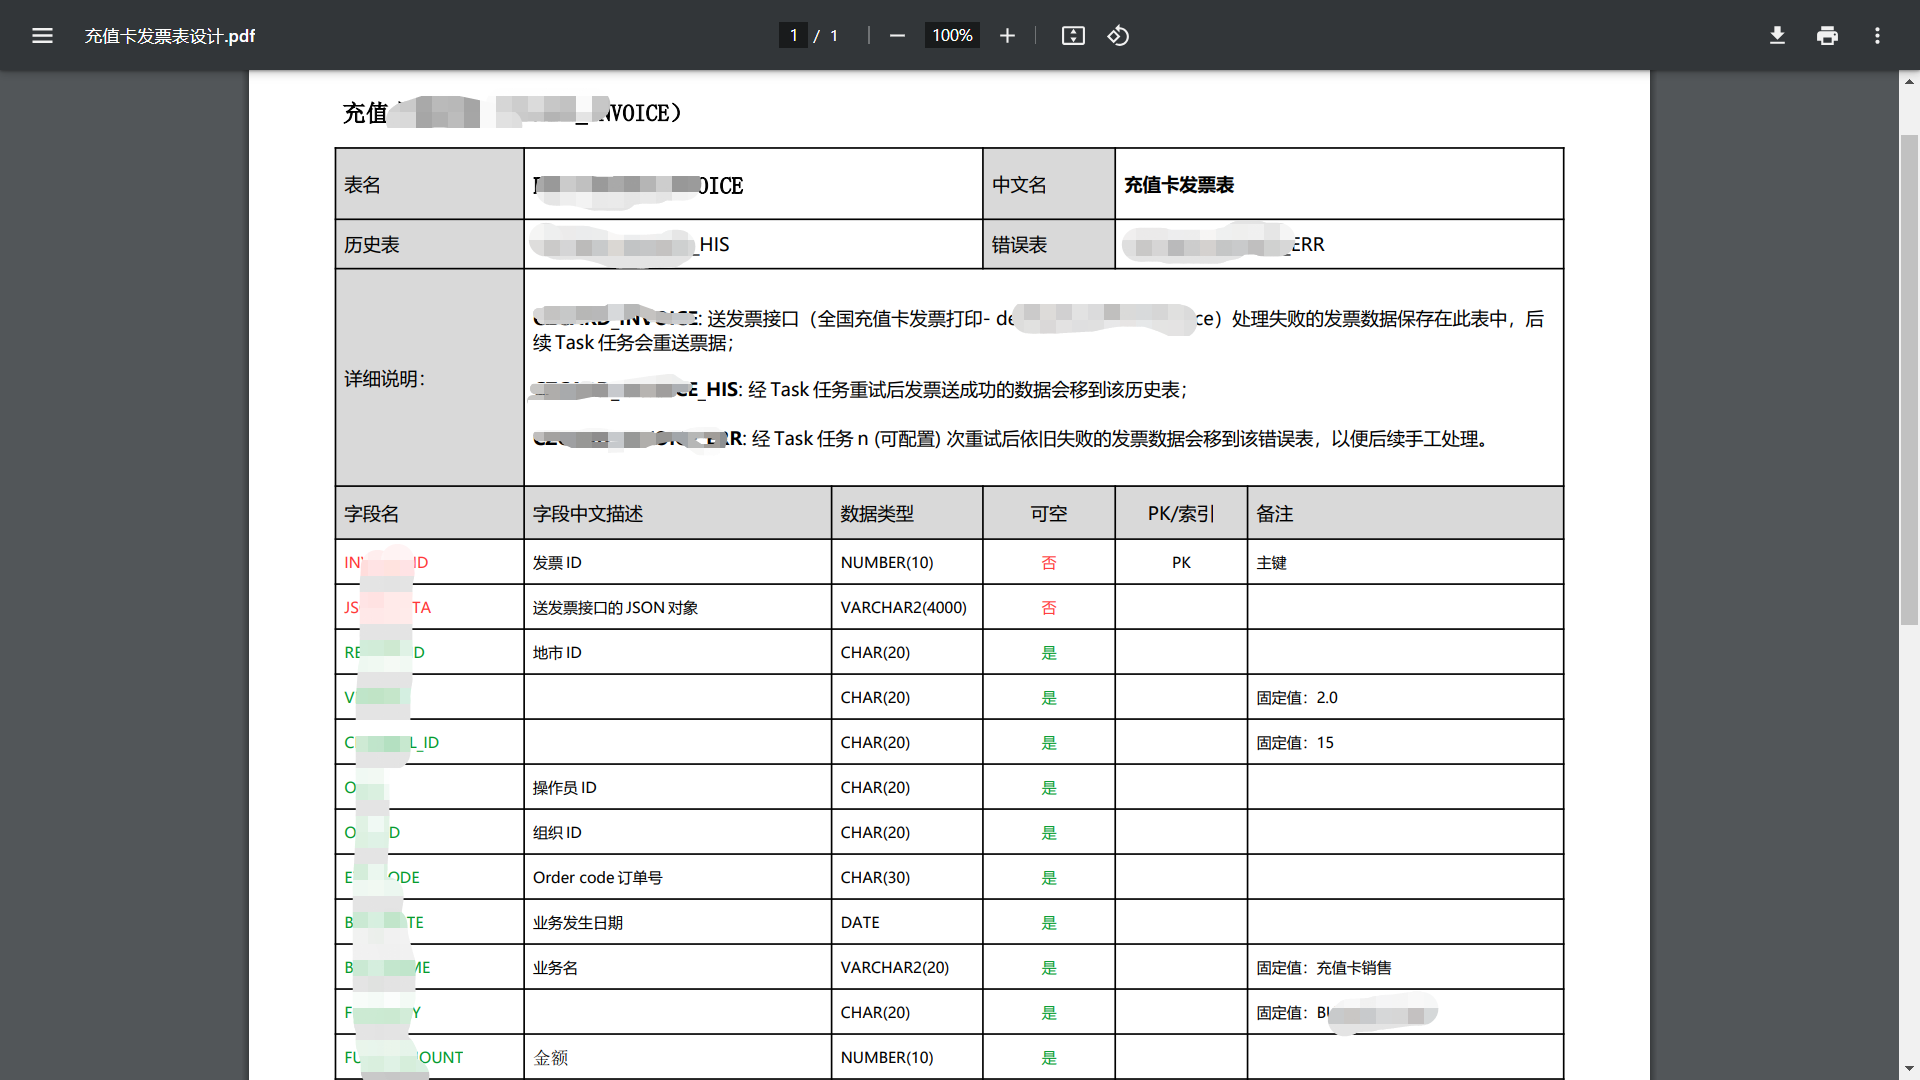Click the VARCHAR2(4000) data type cell
This screenshot has height=1080, width=1920.
(x=907, y=608)
